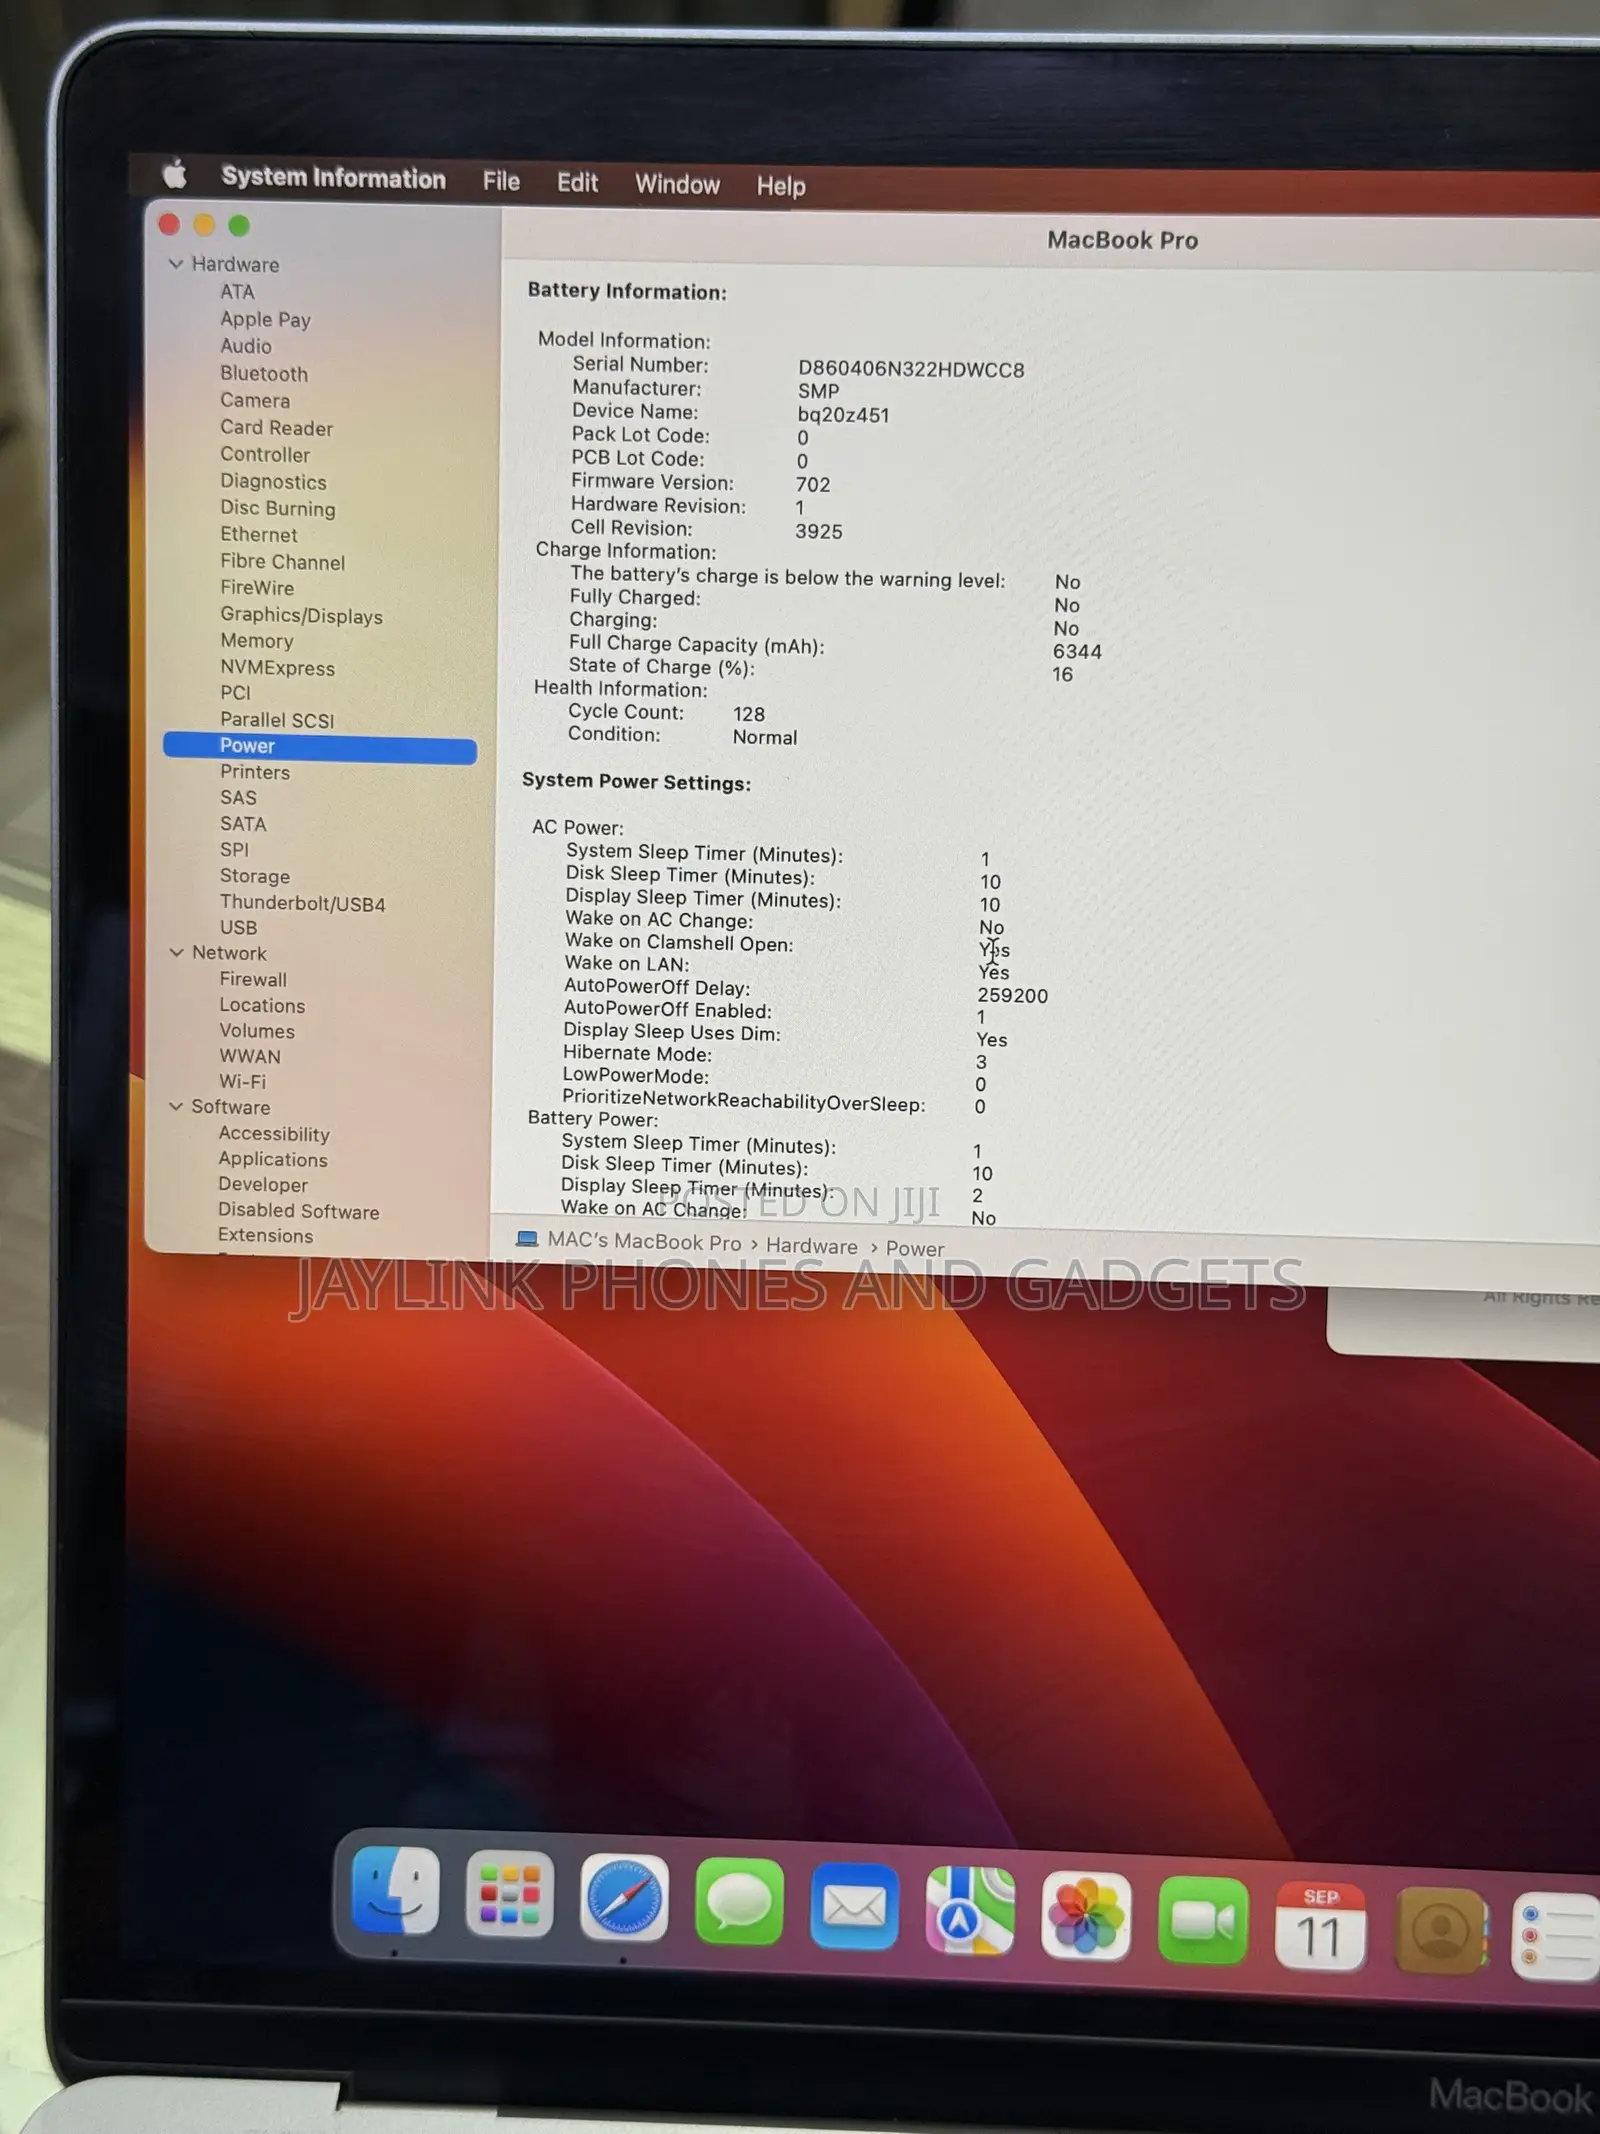The width and height of the screenshot is (1600, 2134).
Task: Select ATA in the sidebar
Action: [x=237, y=292]
